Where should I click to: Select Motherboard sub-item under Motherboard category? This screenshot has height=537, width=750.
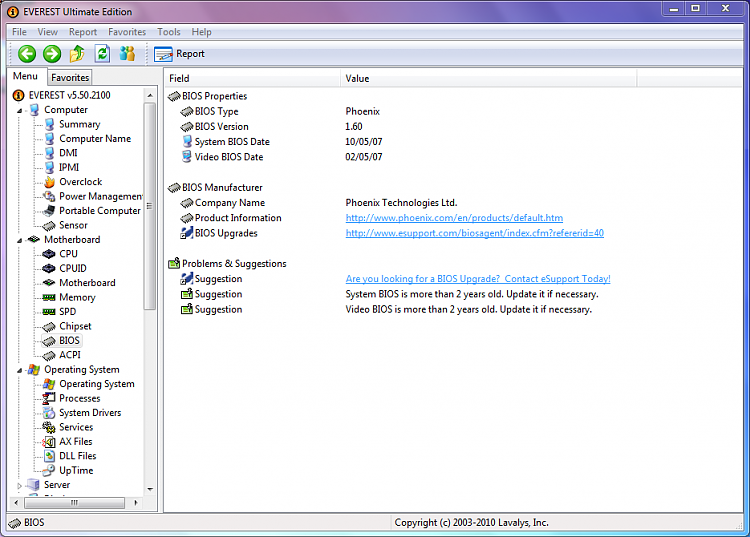[x=87, y=283]
